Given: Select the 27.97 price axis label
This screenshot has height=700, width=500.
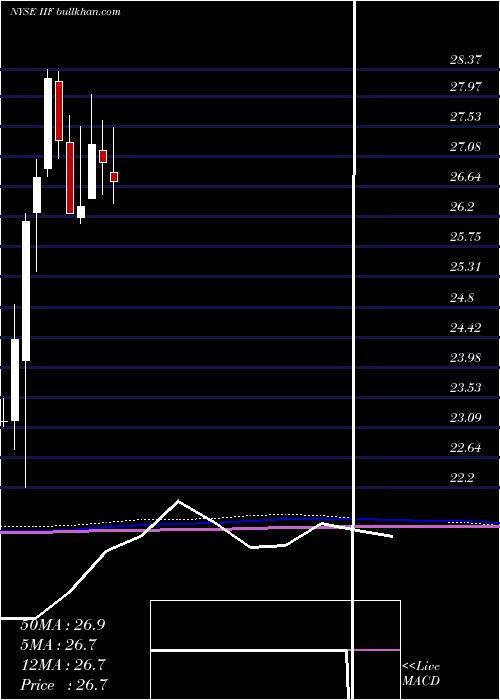Looking at the screenshot, I should pos(466,86).
